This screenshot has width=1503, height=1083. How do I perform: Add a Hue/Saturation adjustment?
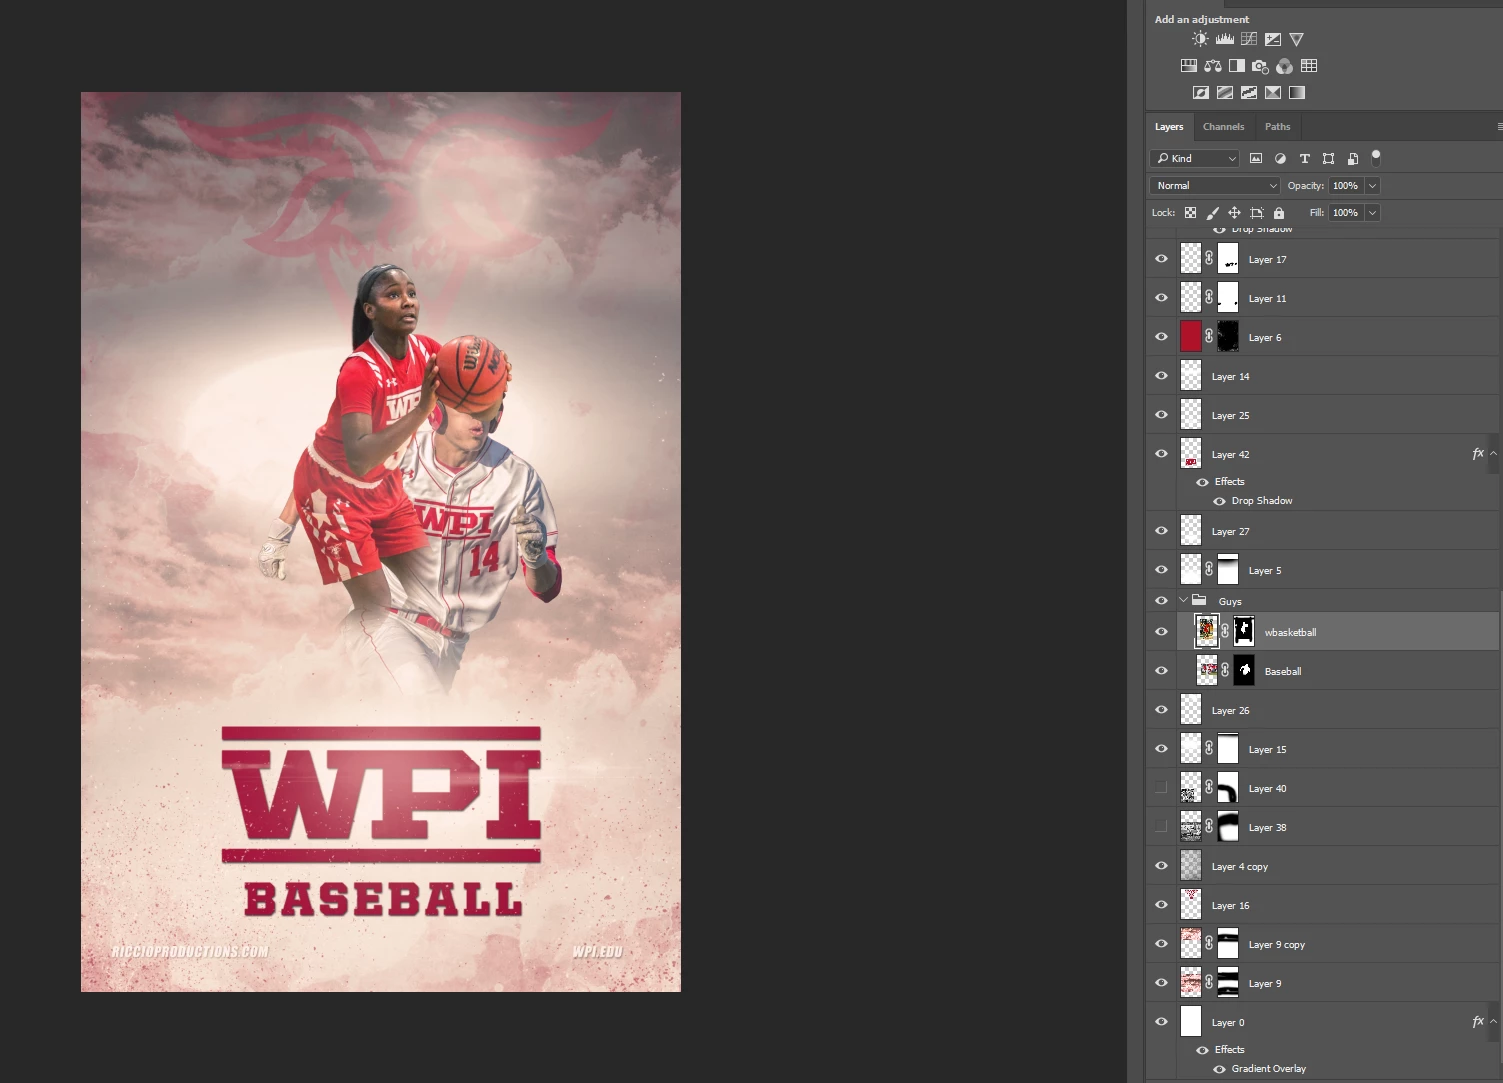coord(1189,66)
